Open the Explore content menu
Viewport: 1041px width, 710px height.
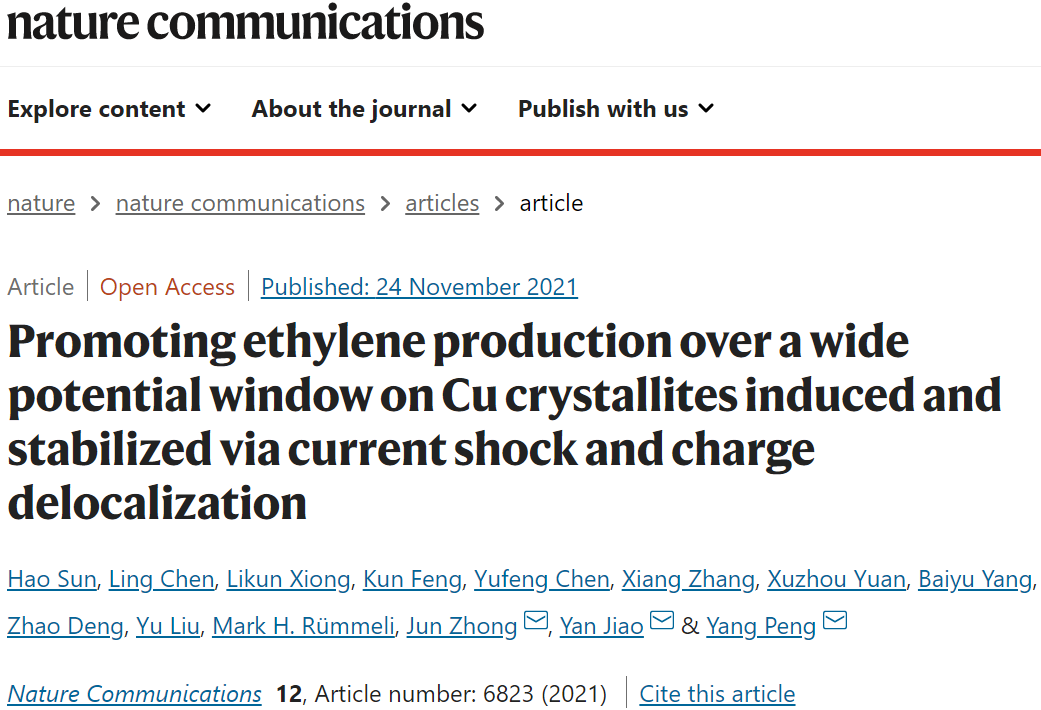point(109,109)
